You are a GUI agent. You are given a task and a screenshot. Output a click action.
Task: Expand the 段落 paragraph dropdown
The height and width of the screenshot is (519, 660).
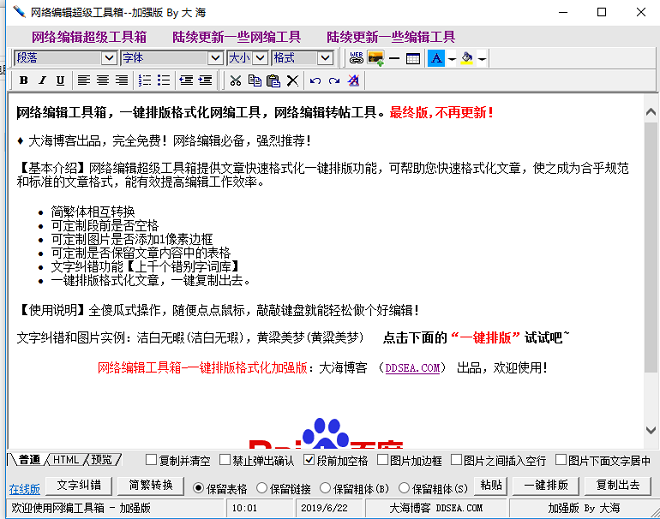point(109,58)
